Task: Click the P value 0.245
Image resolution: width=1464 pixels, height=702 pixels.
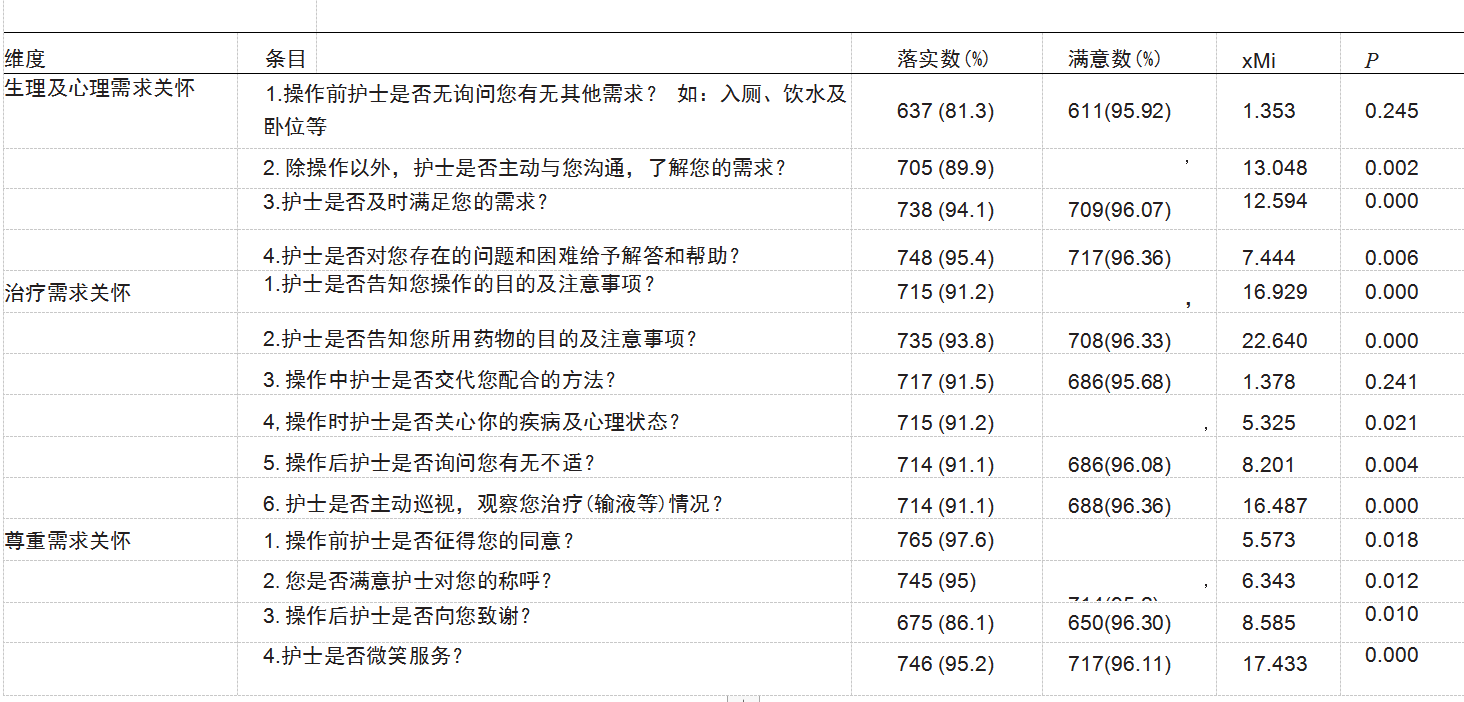Action: tap(1391, 111)
